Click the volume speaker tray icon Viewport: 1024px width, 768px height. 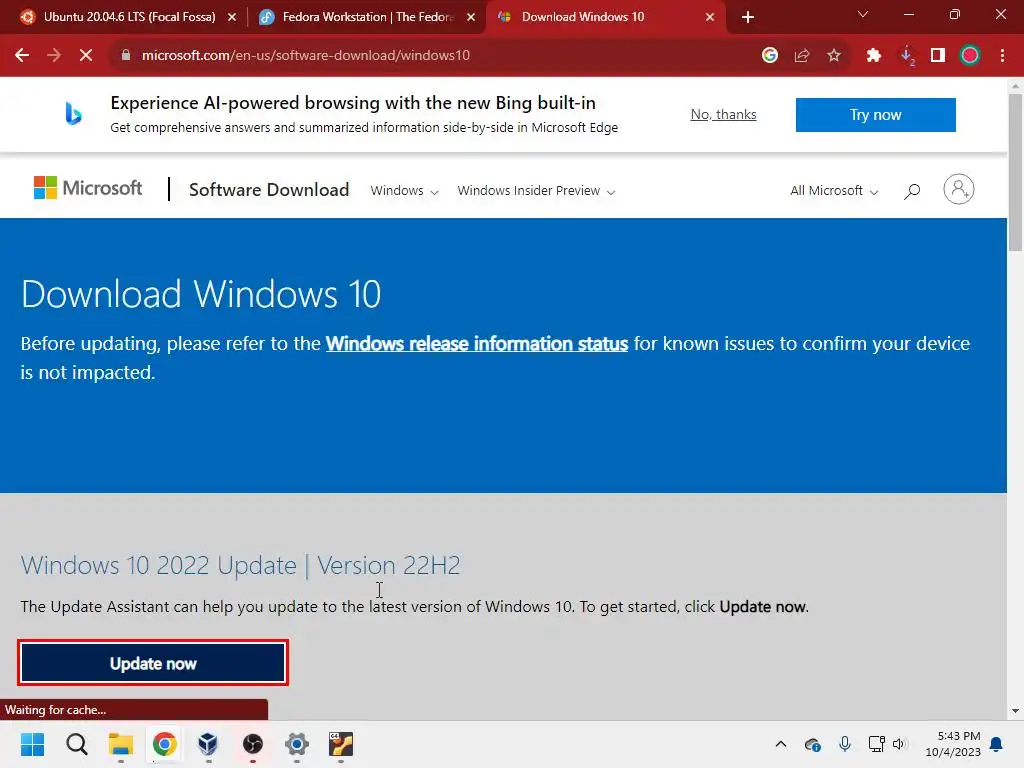click(x=900, y=744)
